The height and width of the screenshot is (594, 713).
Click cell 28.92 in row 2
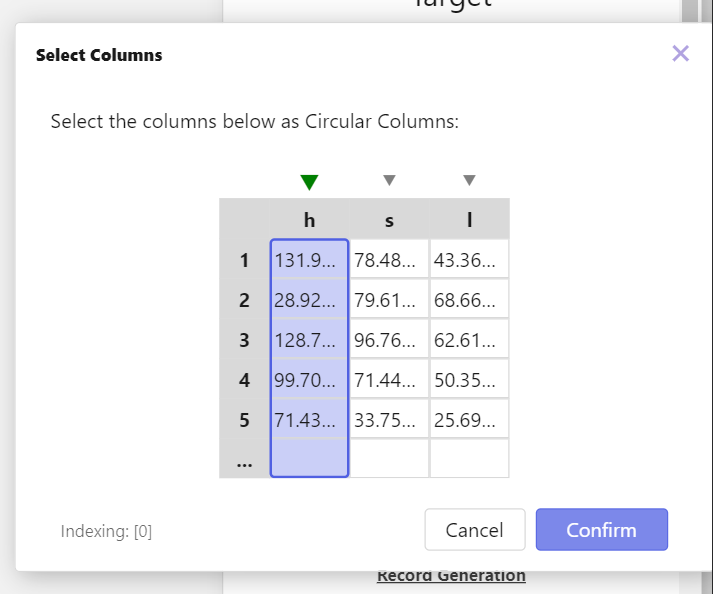(x=309, y=300)
